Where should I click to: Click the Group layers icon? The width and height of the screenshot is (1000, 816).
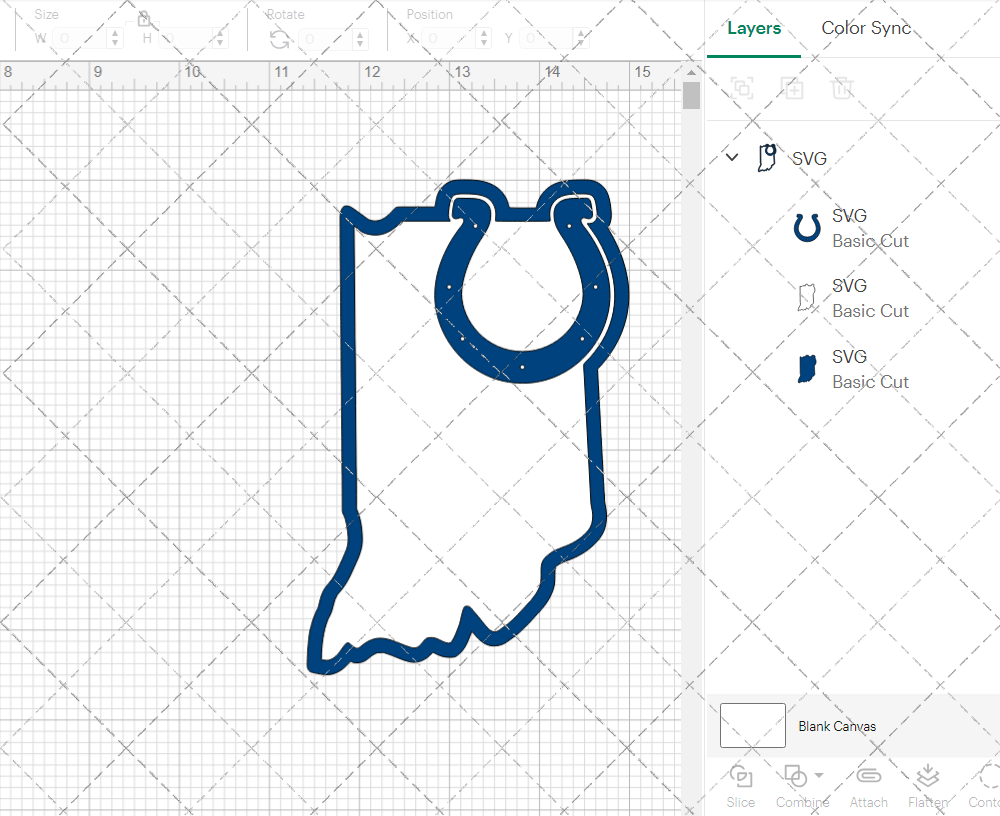tap(742, 87)
